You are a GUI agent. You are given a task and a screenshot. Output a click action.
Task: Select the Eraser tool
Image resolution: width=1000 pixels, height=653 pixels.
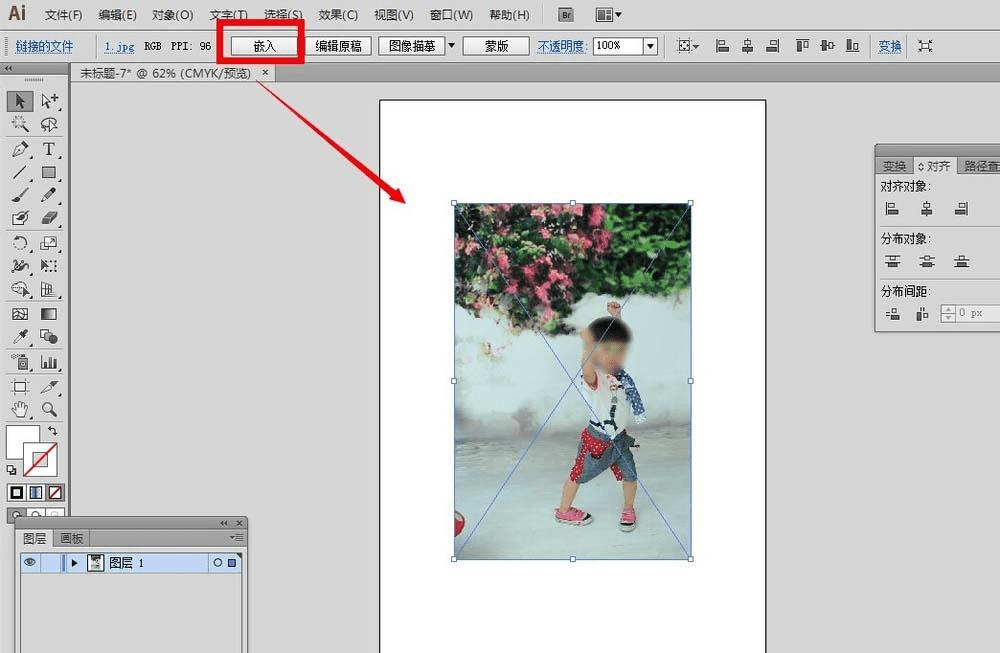pyautogui.click(x=49, y=218)
